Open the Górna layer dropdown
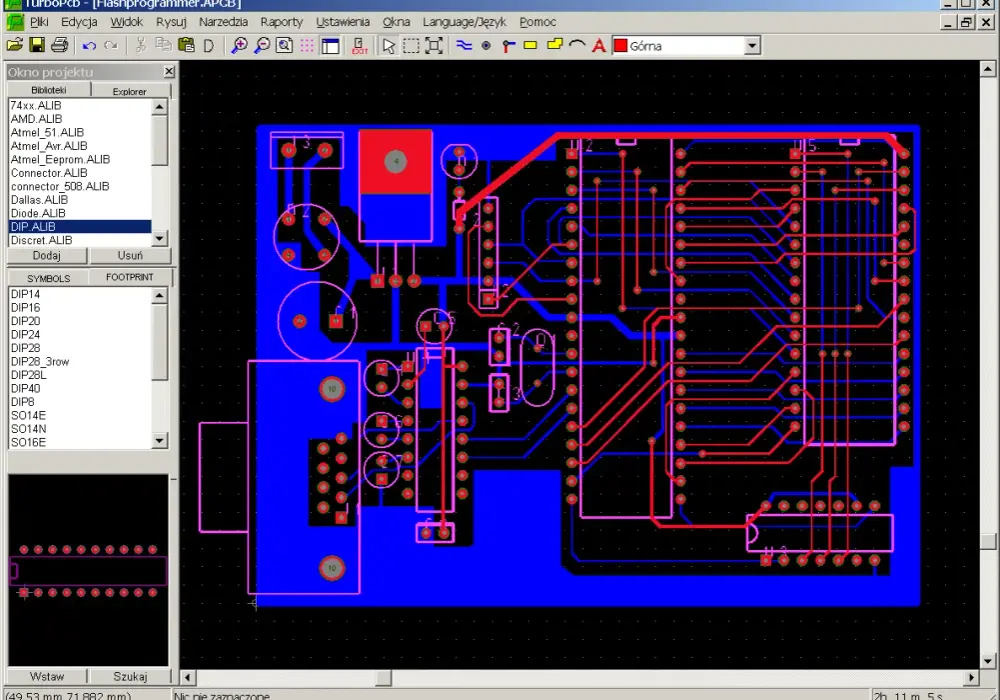This screenshot has height=700, width=1000. pyautogui.click(x=753, y=46)
